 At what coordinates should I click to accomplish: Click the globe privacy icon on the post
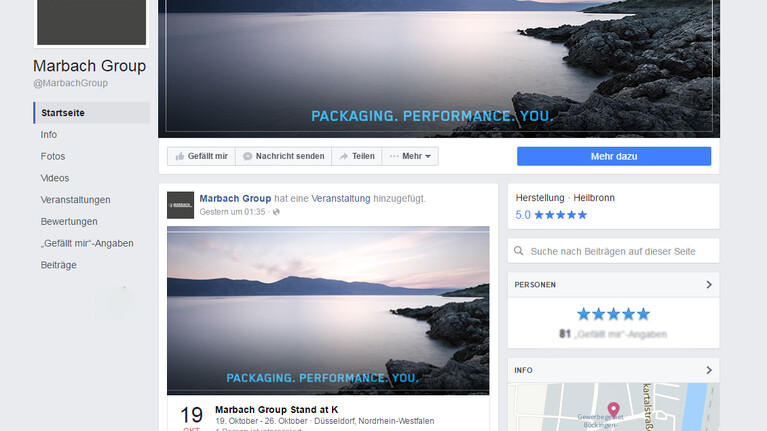click(276, 212)
